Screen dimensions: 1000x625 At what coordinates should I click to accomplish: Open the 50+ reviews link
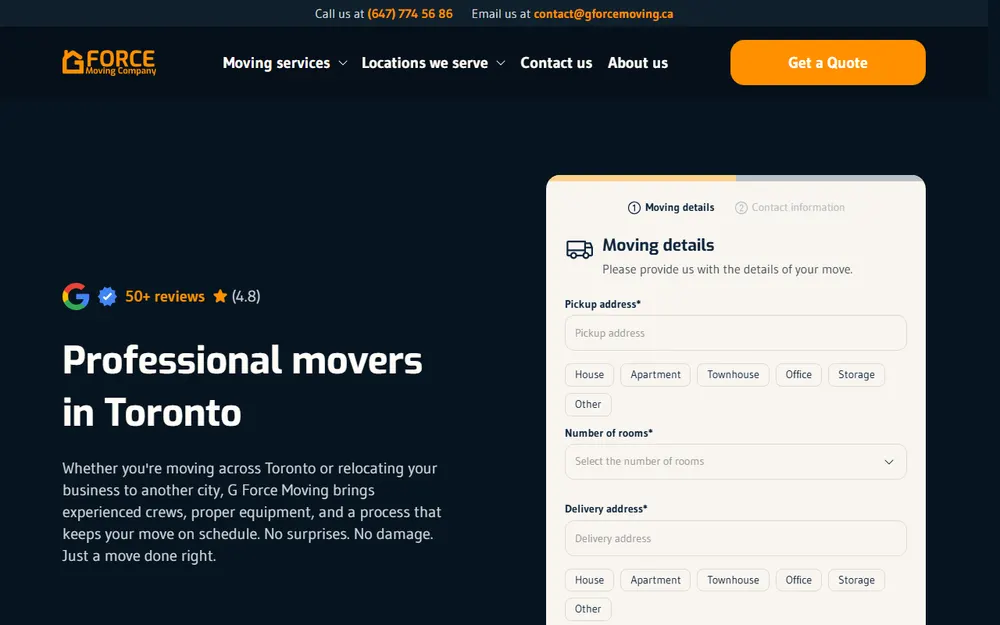[x=165, y=296]
